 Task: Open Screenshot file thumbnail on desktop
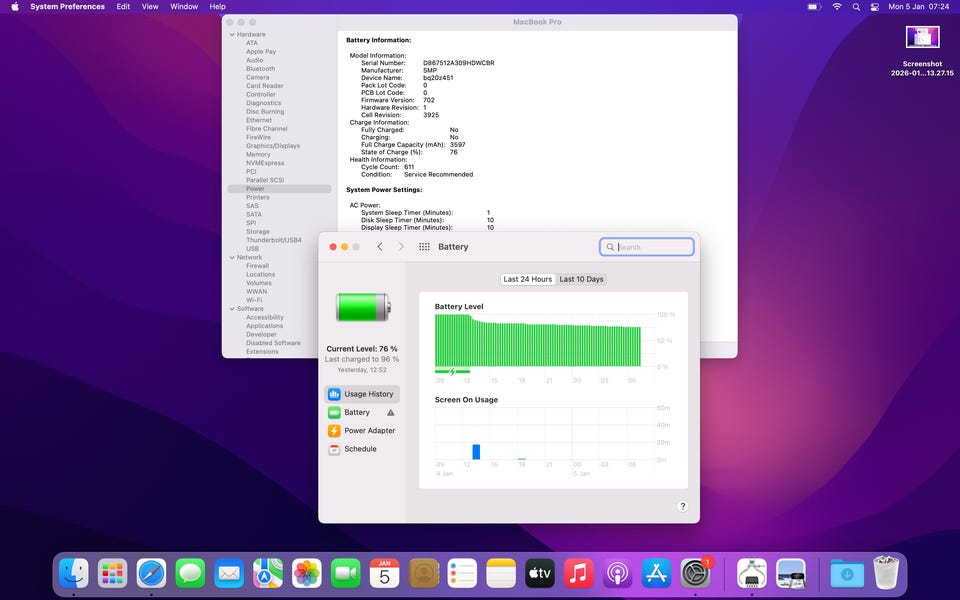pyautogui.click(x=922, y=38)
